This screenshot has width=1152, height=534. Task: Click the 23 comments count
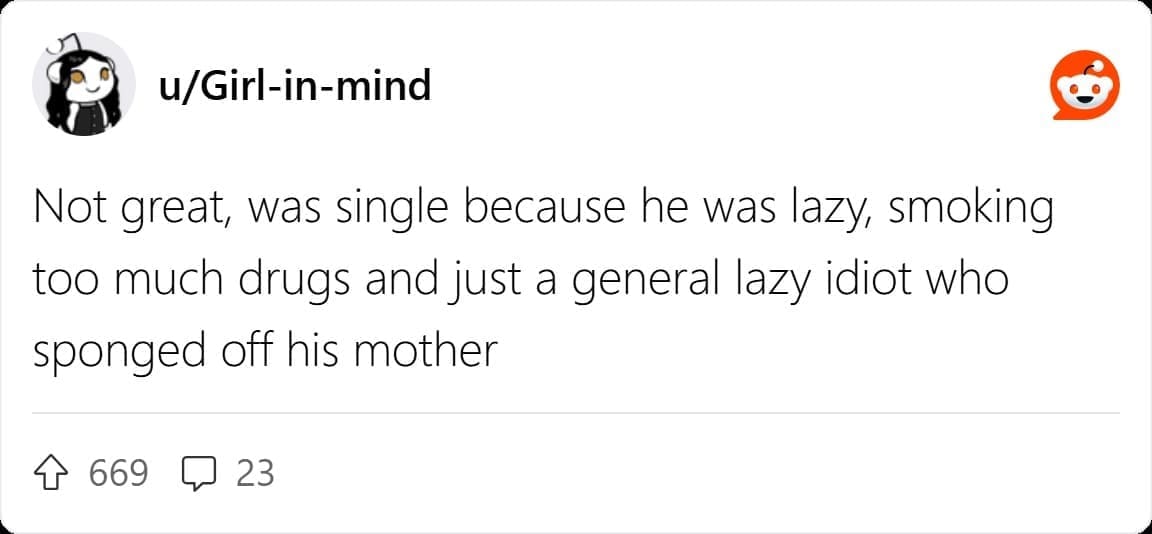tap(255, 472)
